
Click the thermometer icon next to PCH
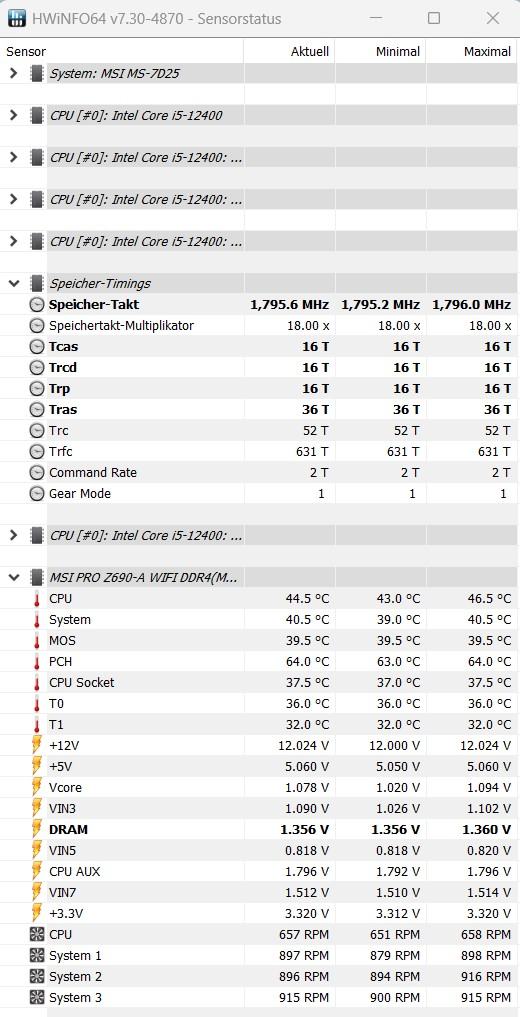pos(37,662)
